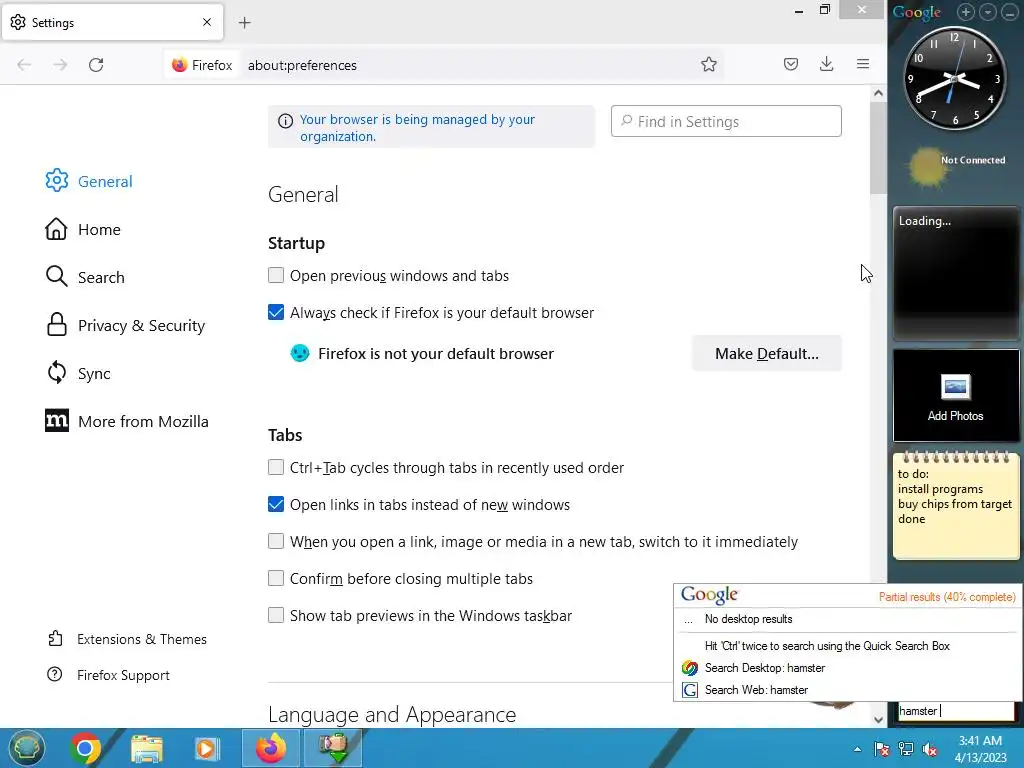The height and width of the screenshot is (768, 1024).
Task: Open the Windows Start orb
Action: (25, 748)
